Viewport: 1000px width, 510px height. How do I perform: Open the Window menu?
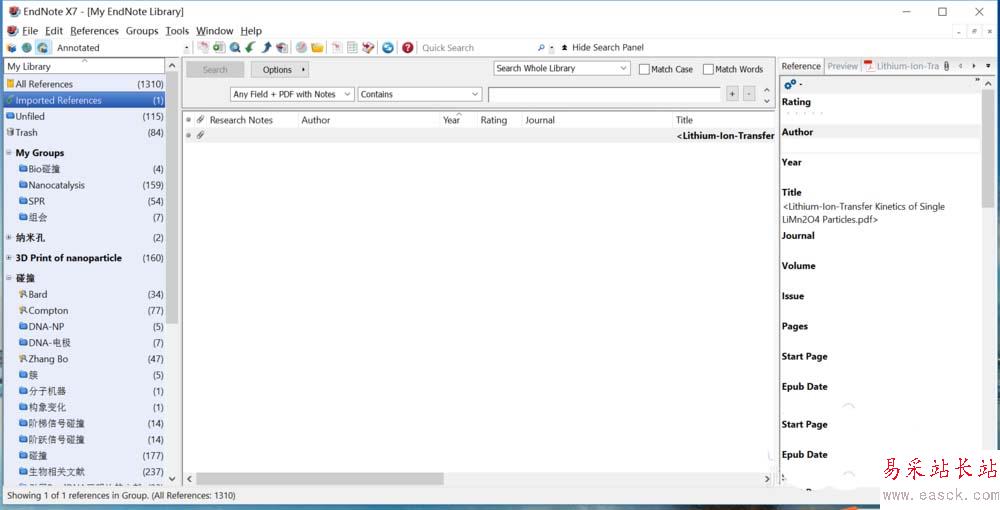pyautogui.click(x=214, y=31)
